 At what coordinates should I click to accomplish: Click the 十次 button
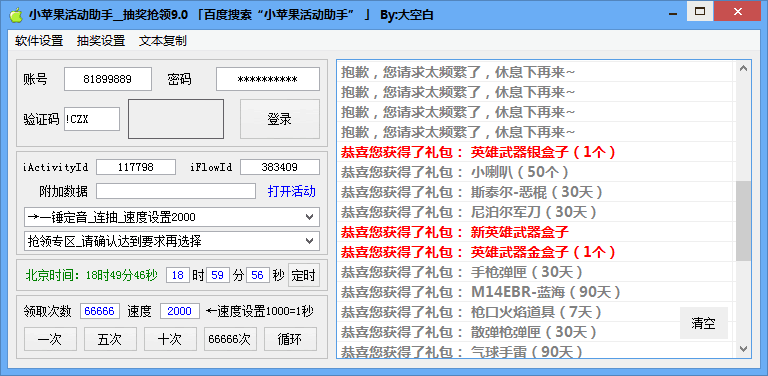[x=170, y=339]
